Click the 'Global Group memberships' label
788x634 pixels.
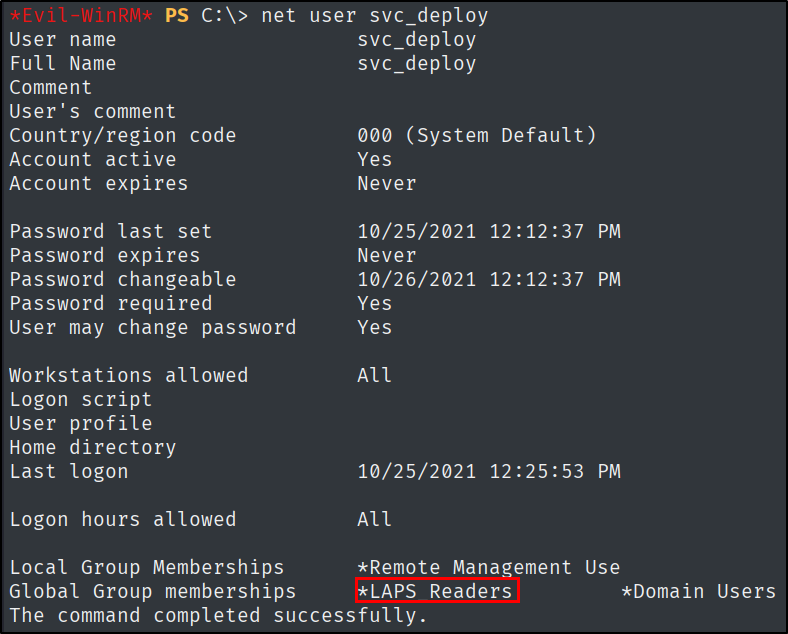pyautogui.click(x=153, y=591)
